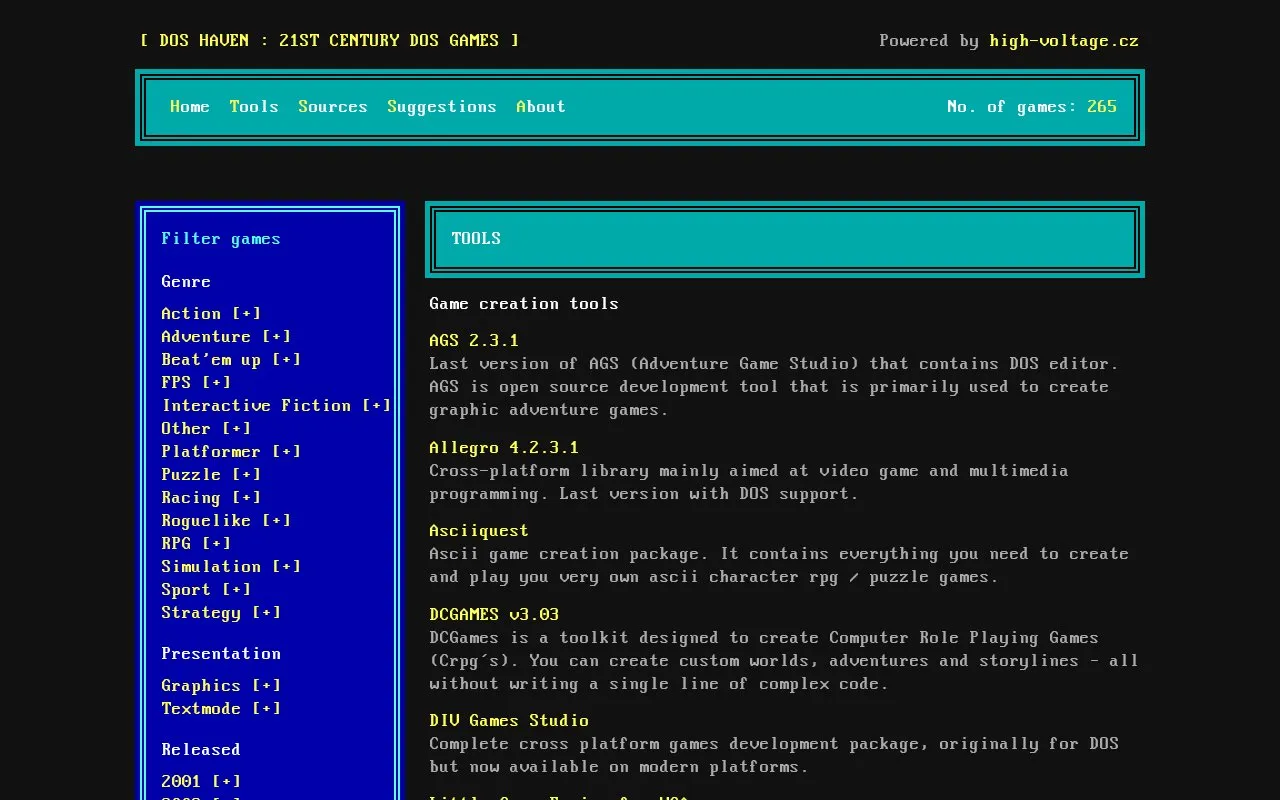Filter by Interactive Fiction genre link
This screenshot has width=1280, height=800.
(x=256, y=405)
